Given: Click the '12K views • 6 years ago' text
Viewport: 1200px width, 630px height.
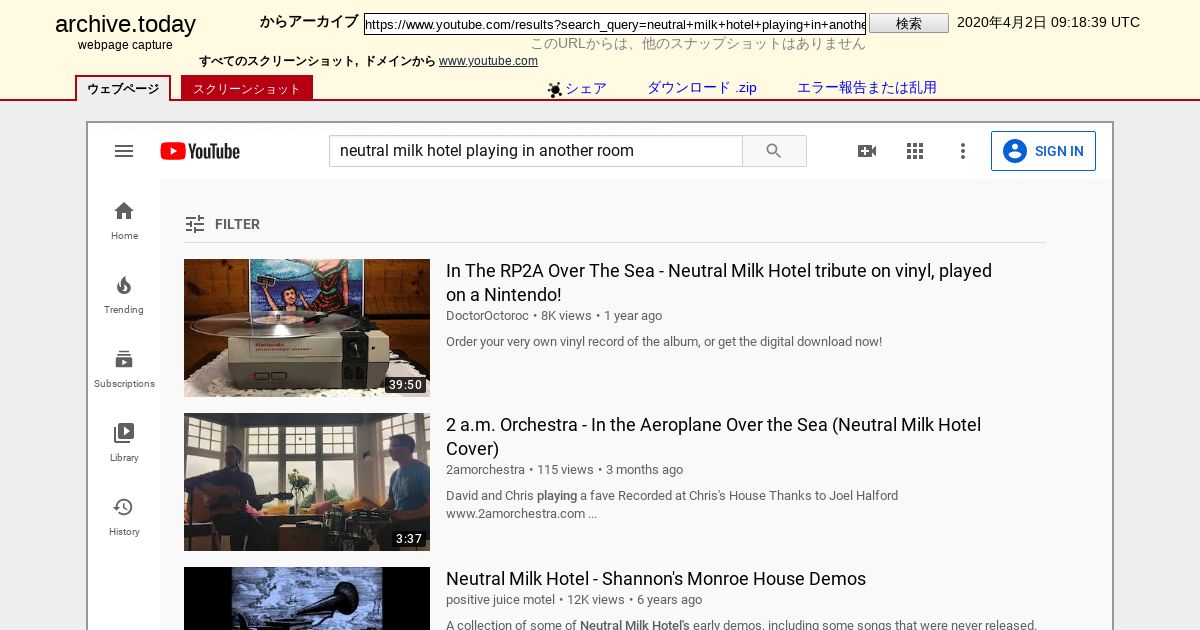Looking at the screenshot, I should click(x=634, y=600).
